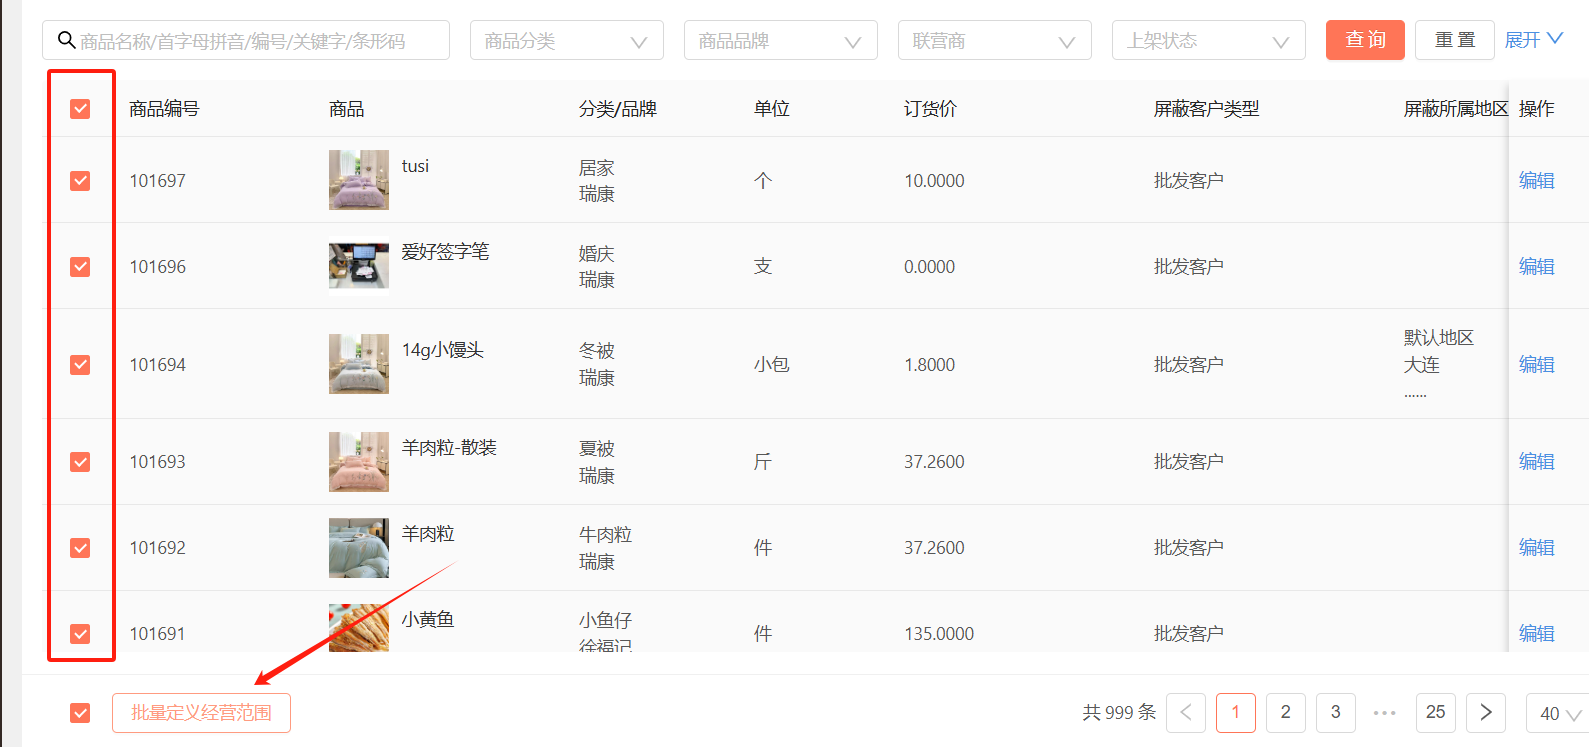Open the 商品分类 dropdown
Viewport: 1589px width, 747px height.
(x=567, y=40)
